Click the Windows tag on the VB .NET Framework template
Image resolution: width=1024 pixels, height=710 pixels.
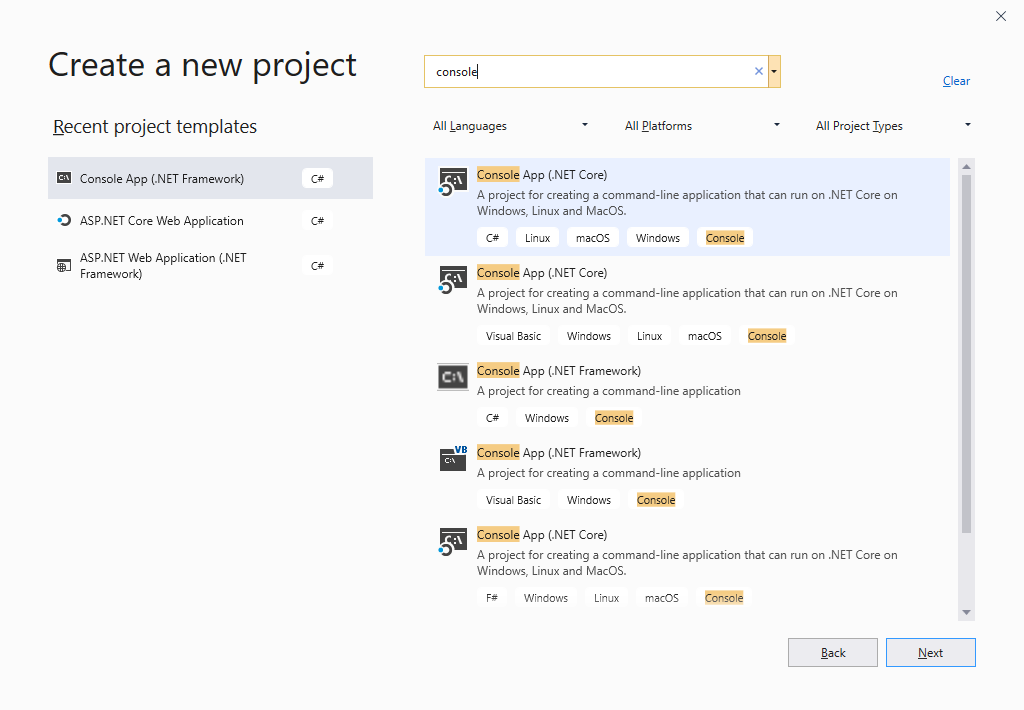(x=589, y=500)
